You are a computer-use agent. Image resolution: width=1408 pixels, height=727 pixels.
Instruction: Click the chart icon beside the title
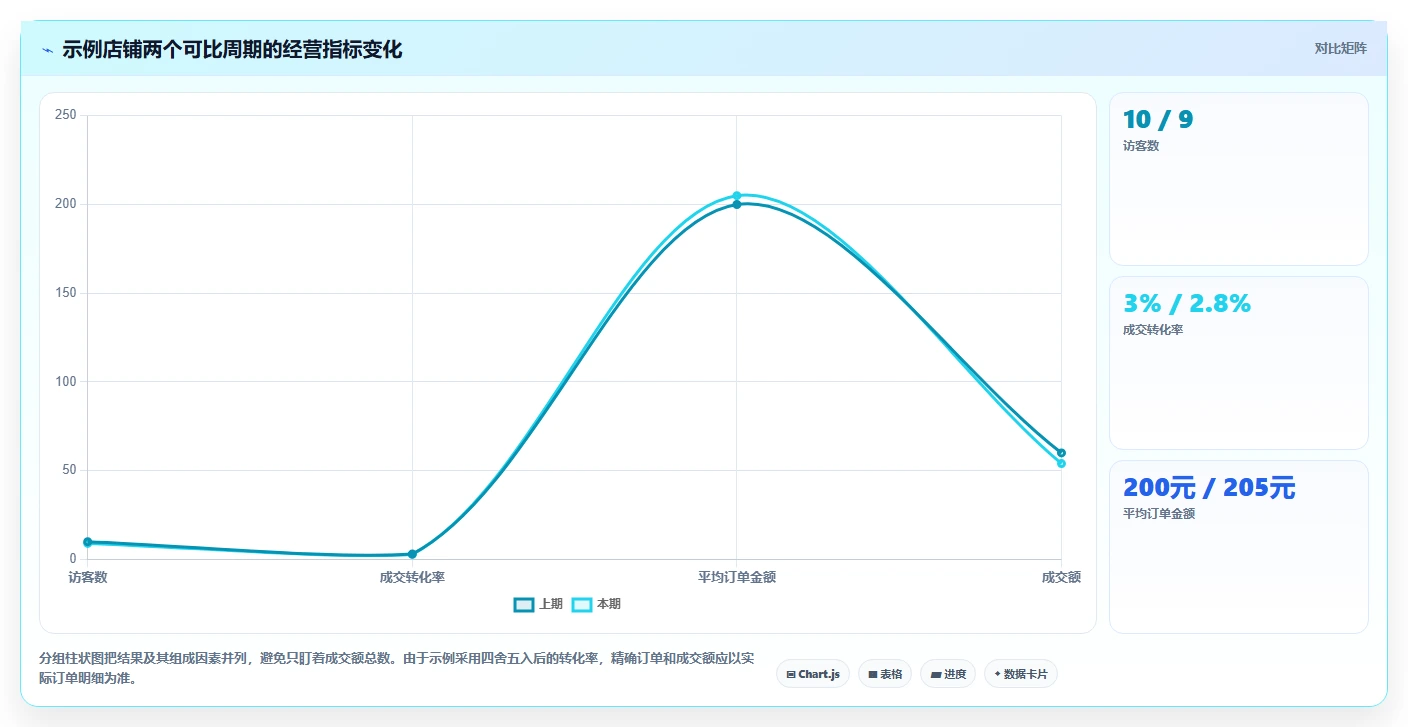47,50
